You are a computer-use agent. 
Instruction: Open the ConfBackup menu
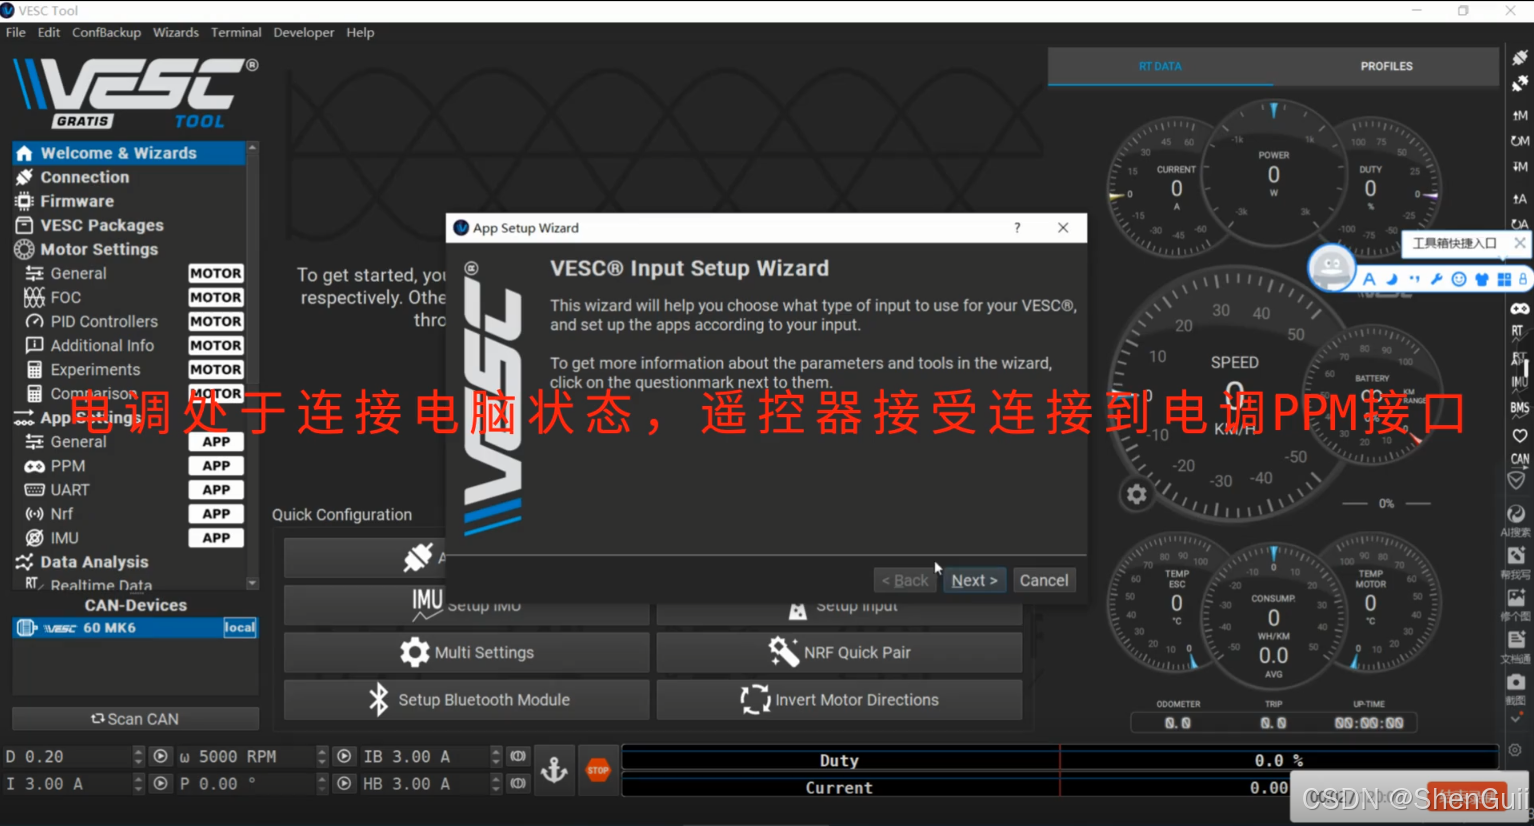pos(106,32)
